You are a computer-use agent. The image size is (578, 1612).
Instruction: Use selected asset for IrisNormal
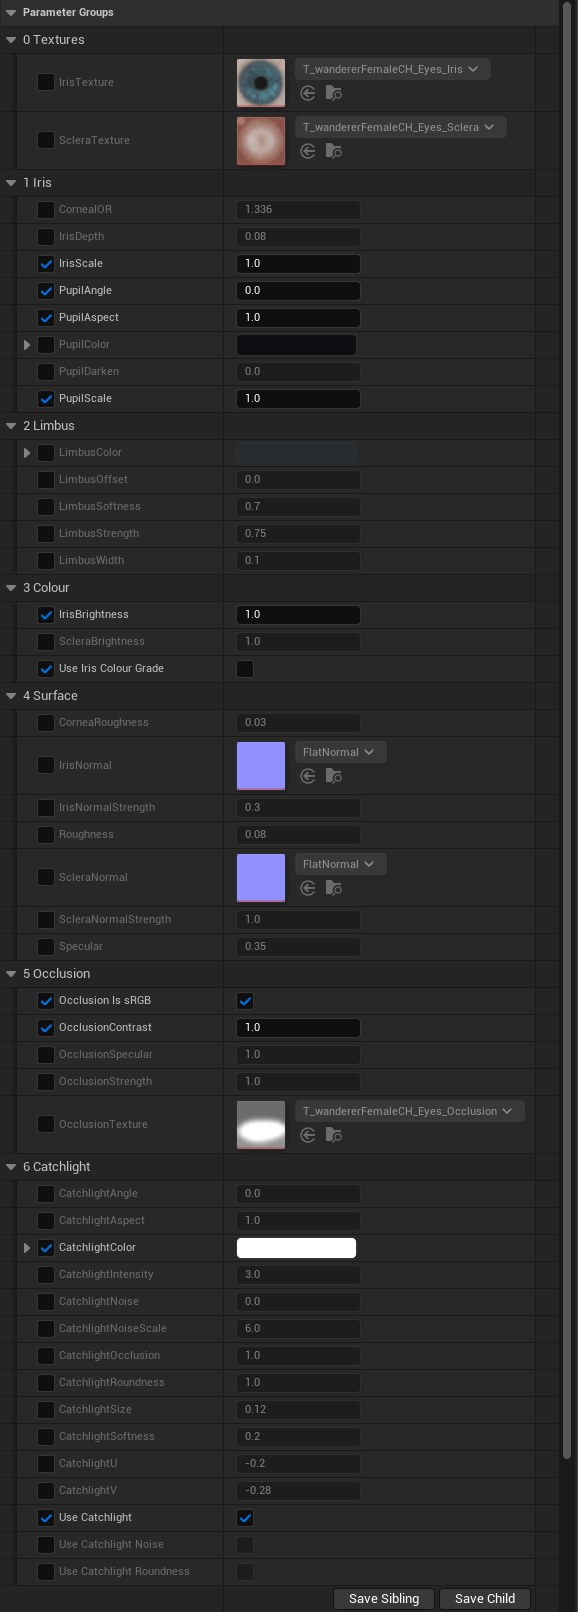308,776
